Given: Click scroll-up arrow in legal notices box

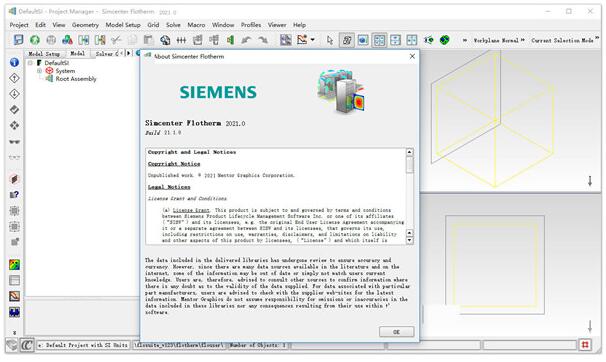Looking at the screenshot, I should (x=410, y=152).
